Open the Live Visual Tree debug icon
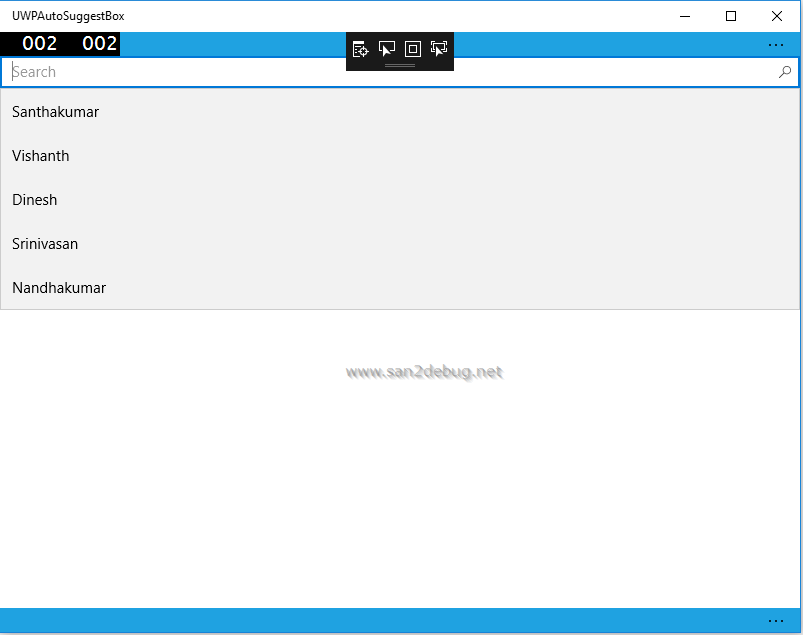This screenshot has width=803, height=635. tap(361, 49)
